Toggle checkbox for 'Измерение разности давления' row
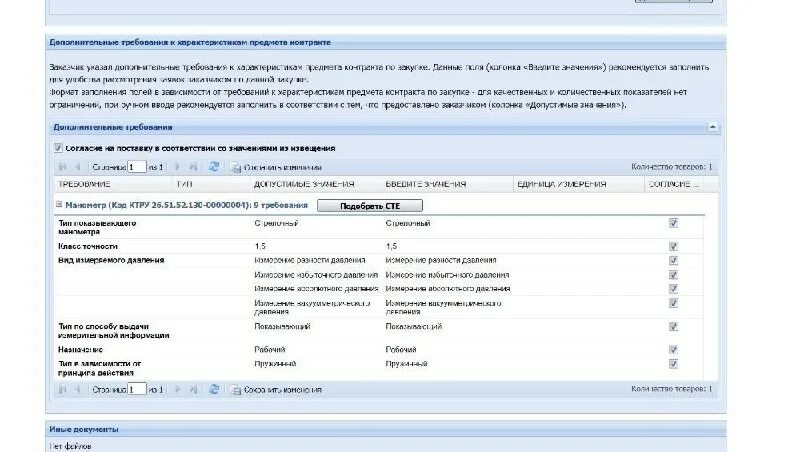Image resolution: width=800 pixels, height=452 pixels. pyautogui.click(x=673, y=261)
